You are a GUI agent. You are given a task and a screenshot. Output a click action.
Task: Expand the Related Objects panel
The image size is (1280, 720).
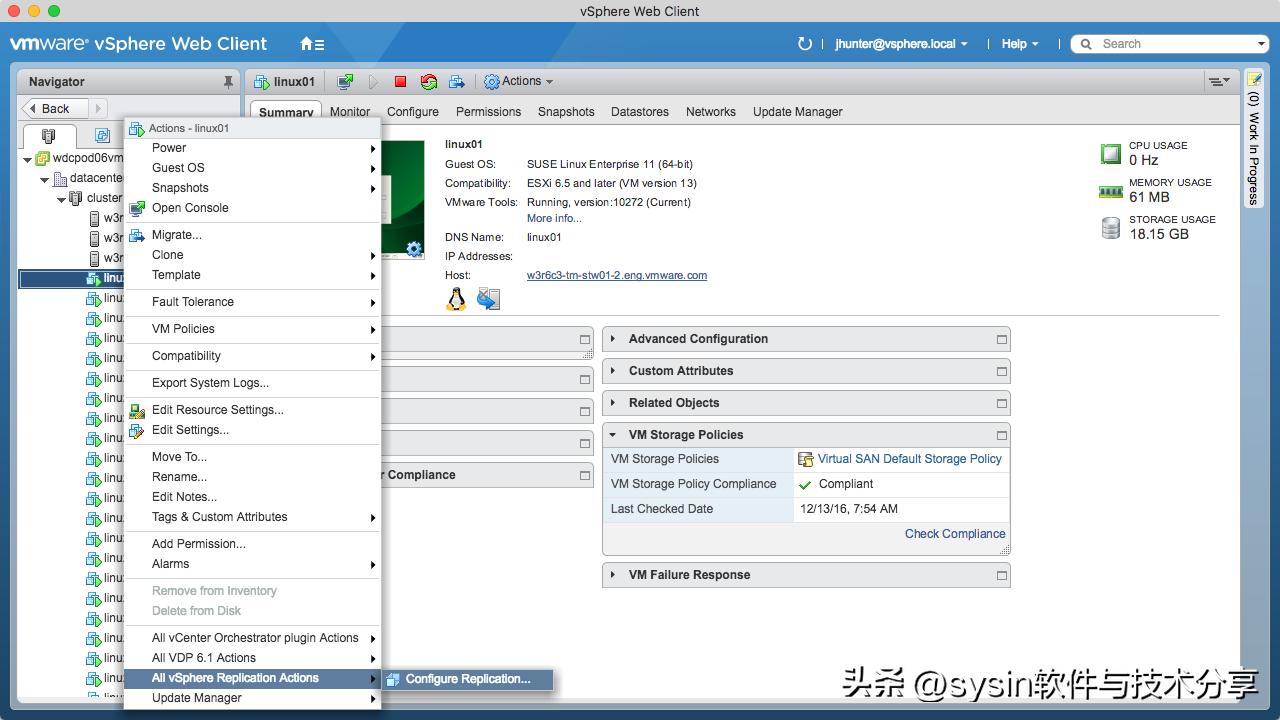coord(613,403)
